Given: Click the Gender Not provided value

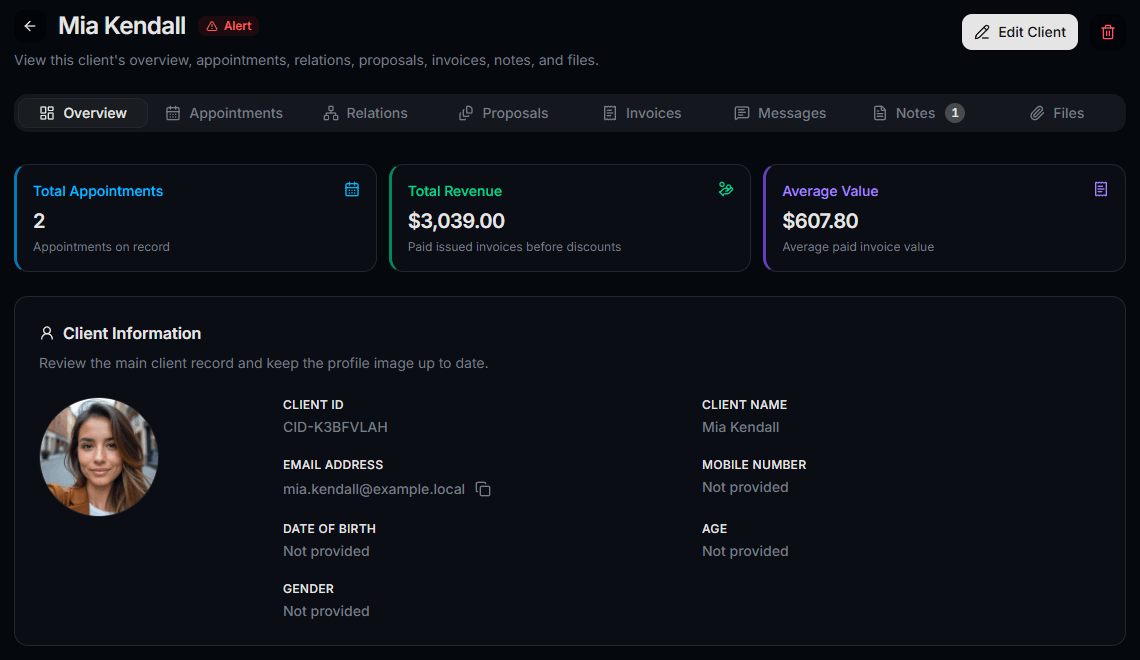Looking at the screenshot, I should click(326, 611).
